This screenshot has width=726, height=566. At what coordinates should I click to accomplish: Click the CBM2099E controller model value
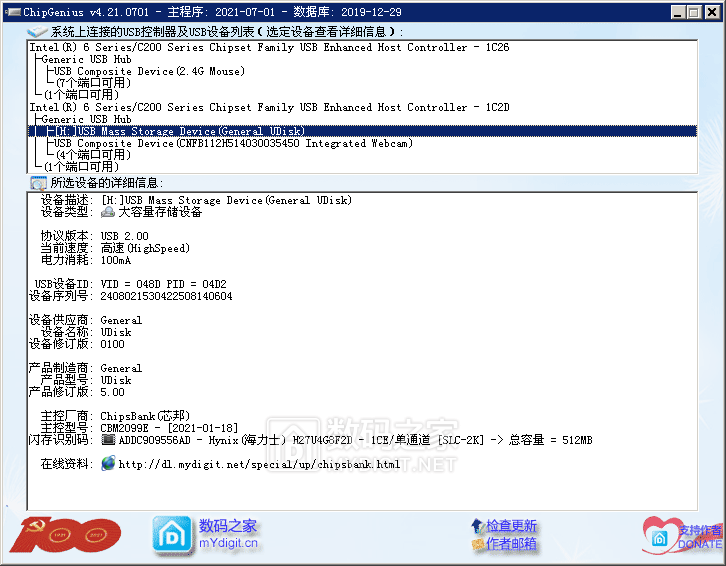[169, 428]
